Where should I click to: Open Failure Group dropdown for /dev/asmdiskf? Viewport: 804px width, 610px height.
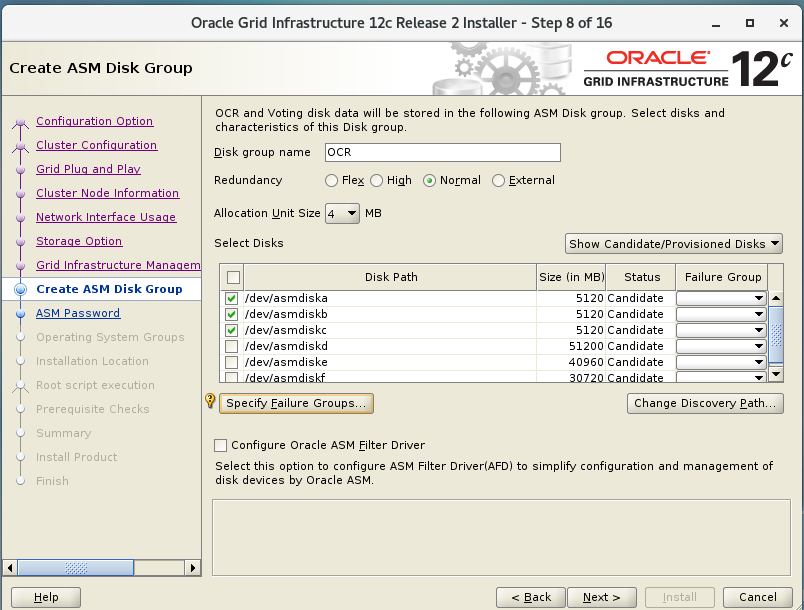(x=721, y=377)
